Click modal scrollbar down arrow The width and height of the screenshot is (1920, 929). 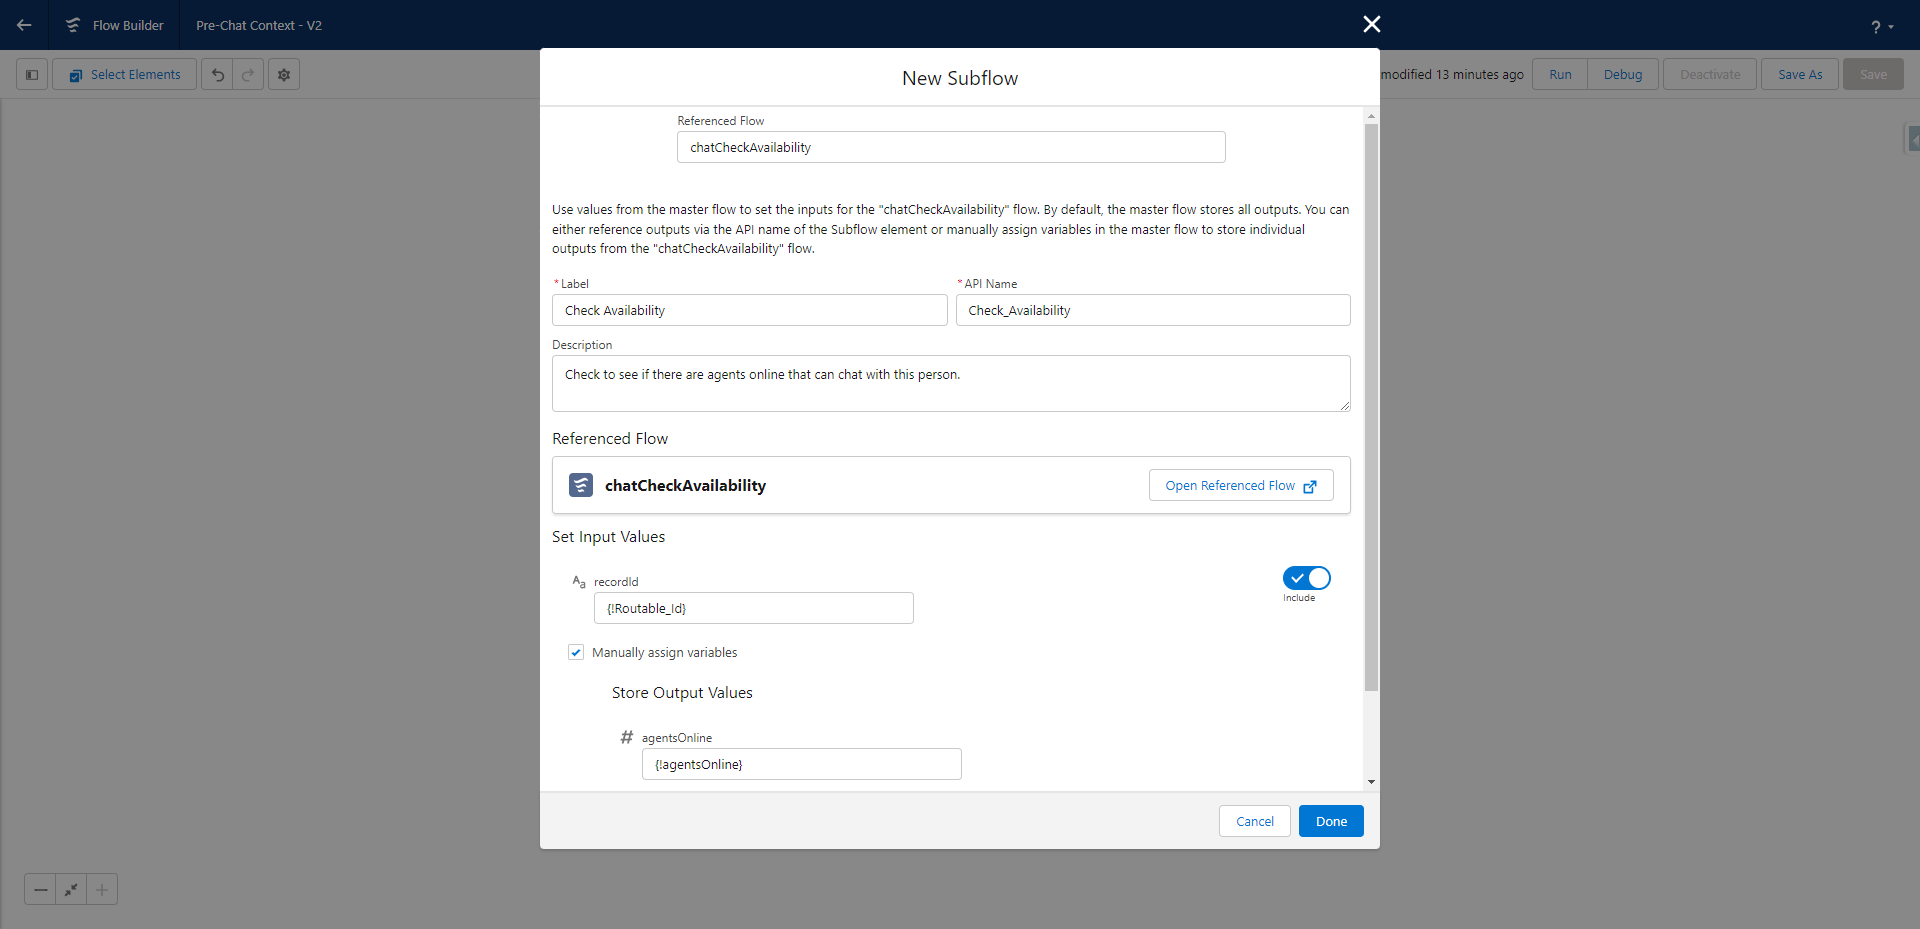point(1371,782)
